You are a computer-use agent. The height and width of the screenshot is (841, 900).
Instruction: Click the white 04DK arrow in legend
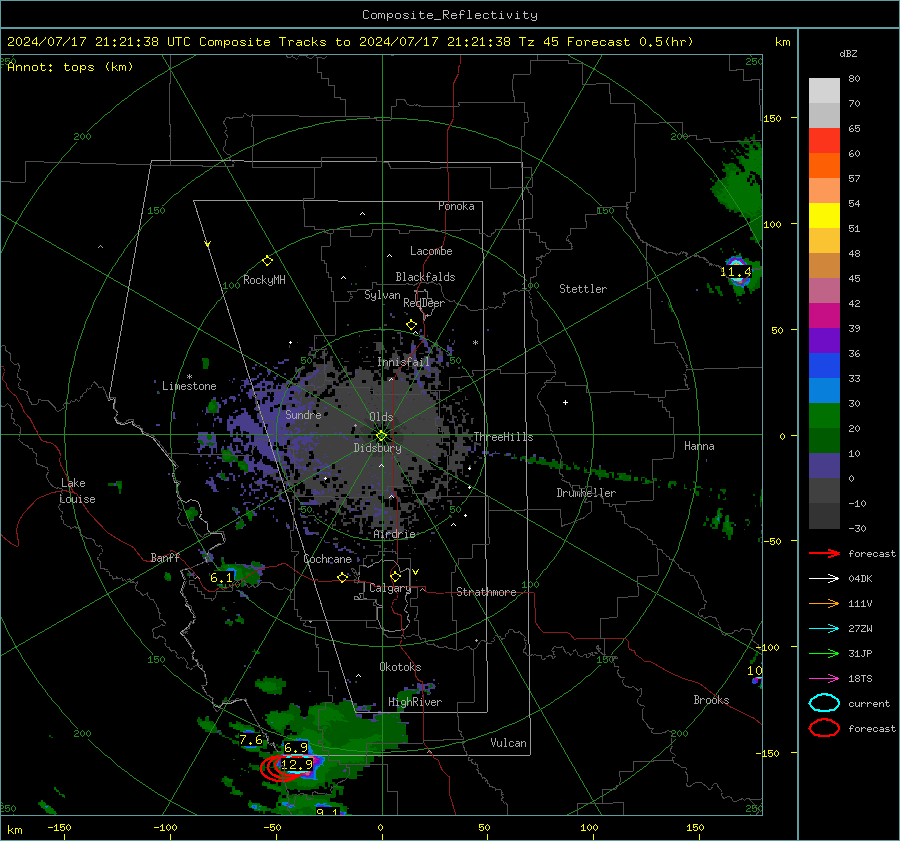click(x=824, y=579)
